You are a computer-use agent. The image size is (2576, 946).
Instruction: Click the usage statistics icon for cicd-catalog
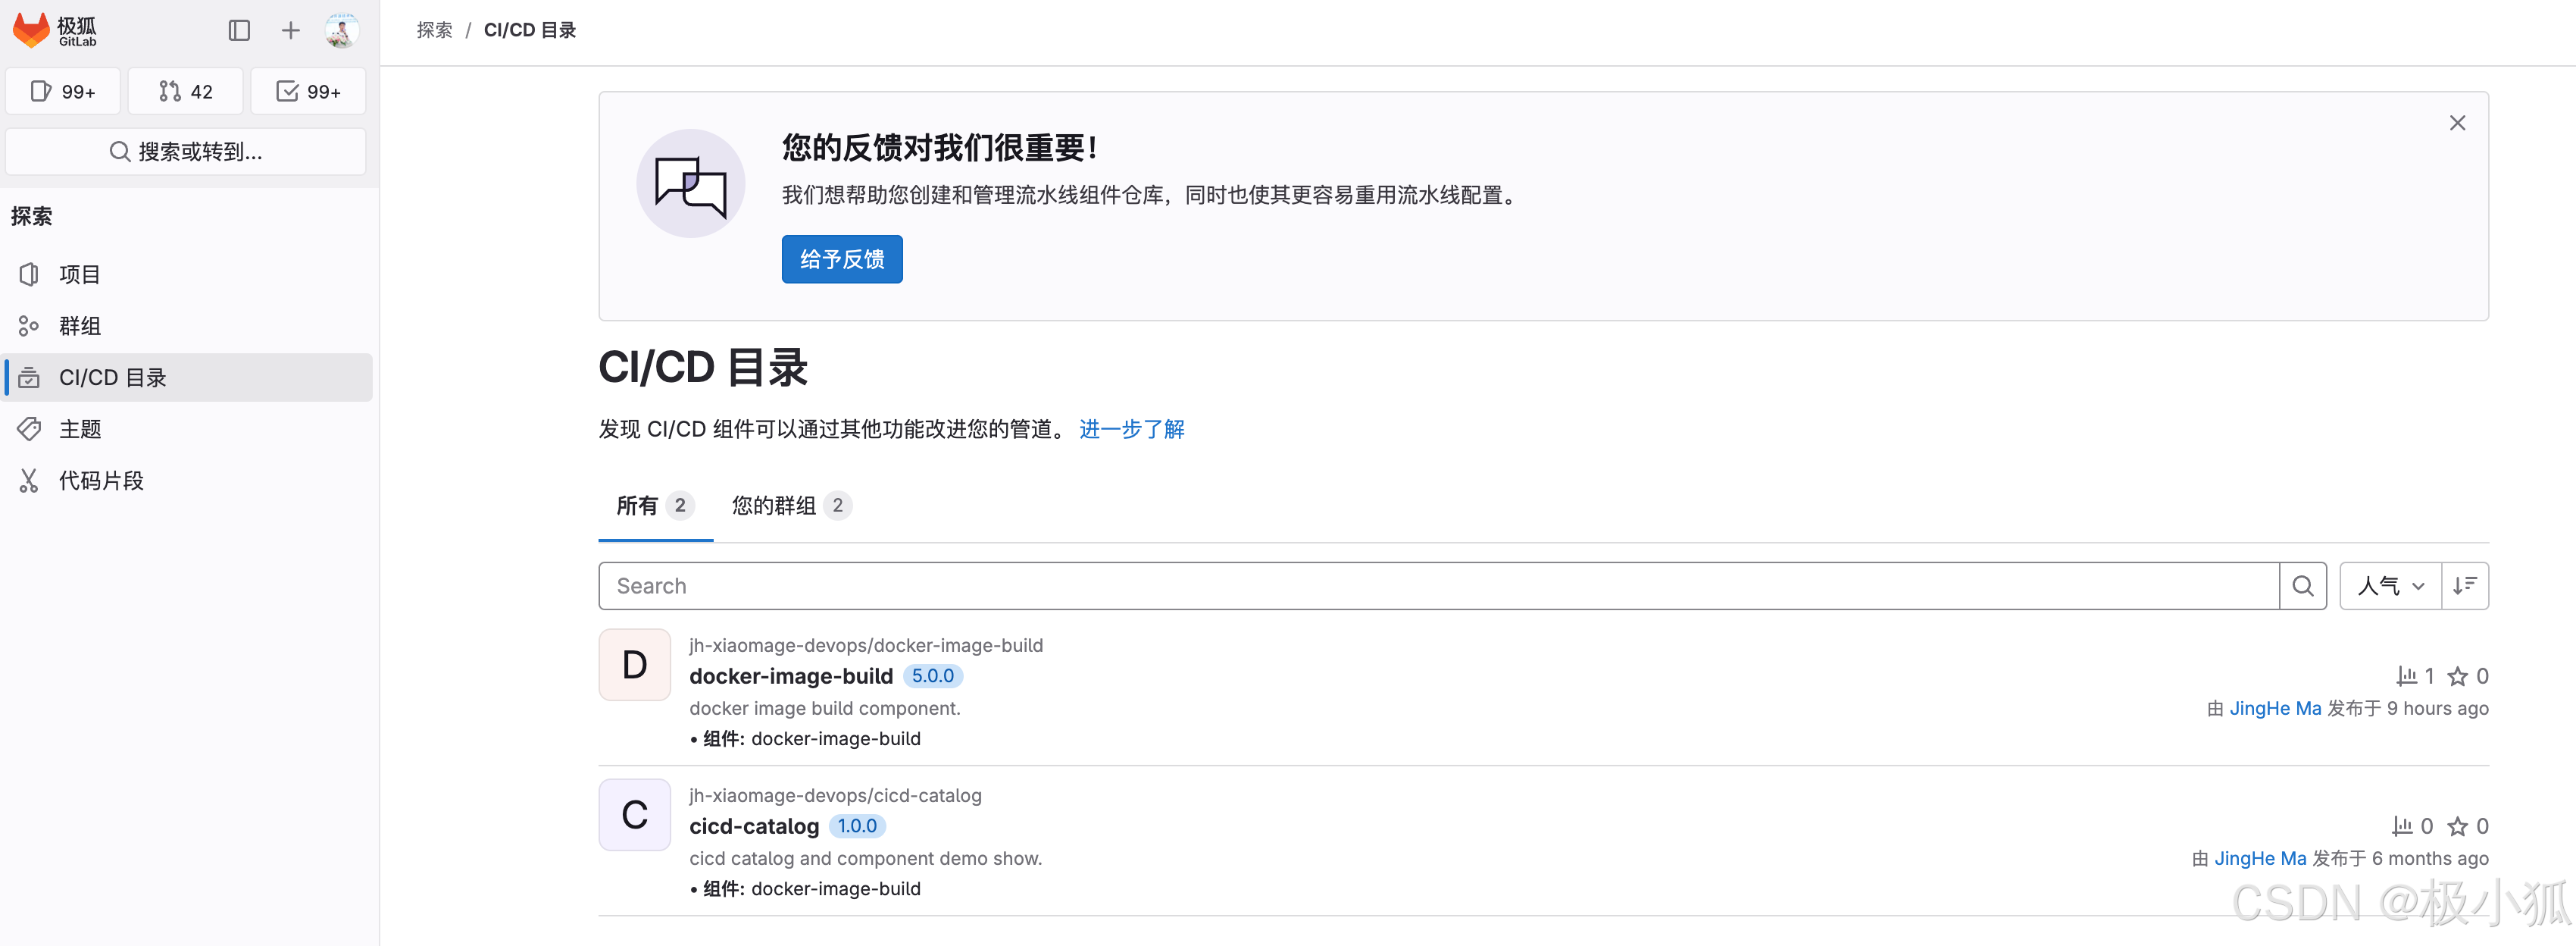(2402, 826)
